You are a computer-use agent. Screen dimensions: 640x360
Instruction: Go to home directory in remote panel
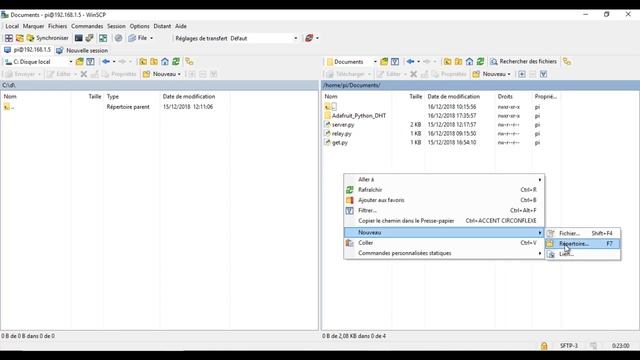(470, 62)
